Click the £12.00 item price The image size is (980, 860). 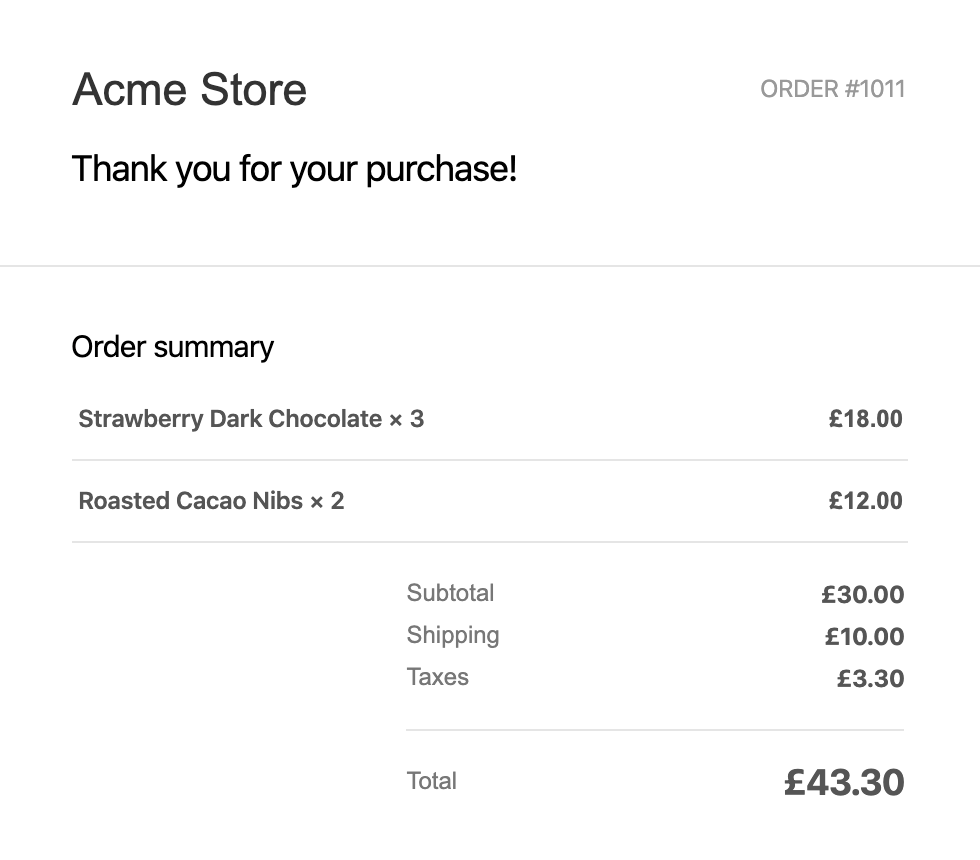click(x=866, y=501)
